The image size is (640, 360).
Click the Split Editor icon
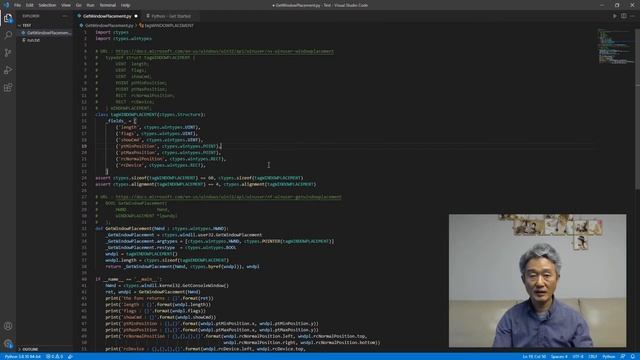(x=624, y=16)
